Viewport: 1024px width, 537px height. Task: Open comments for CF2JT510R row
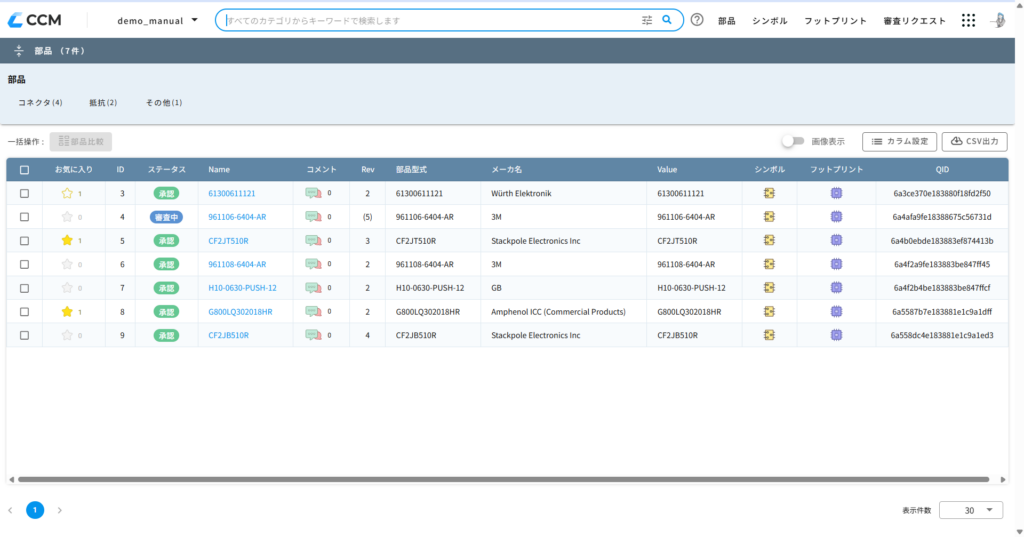pyautogui.click(x=313, y=240)
